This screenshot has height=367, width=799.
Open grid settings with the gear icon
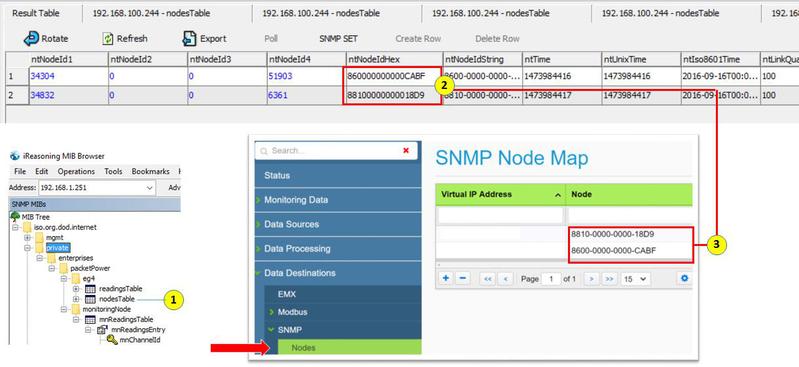[x=684, y=278]
